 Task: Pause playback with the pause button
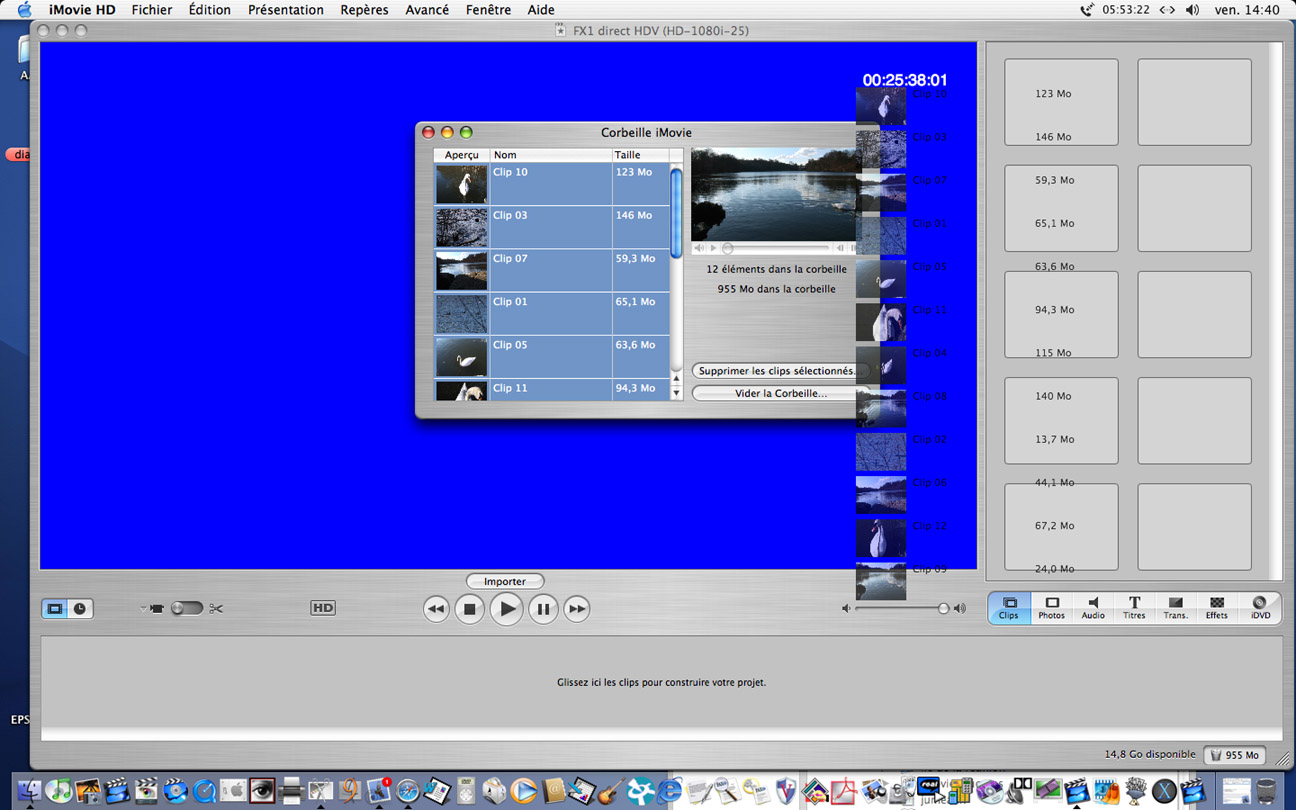pos(543,608)
